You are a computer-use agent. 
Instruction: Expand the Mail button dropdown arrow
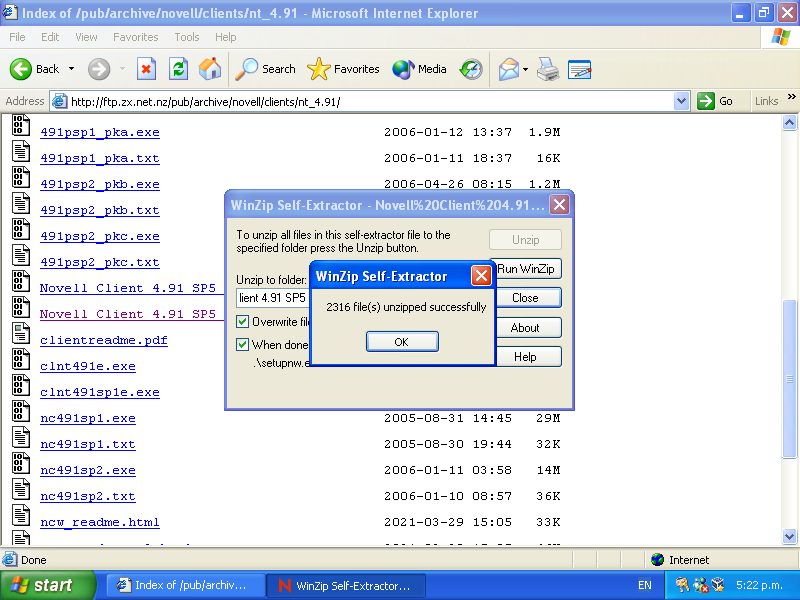(x=526, y=69)
